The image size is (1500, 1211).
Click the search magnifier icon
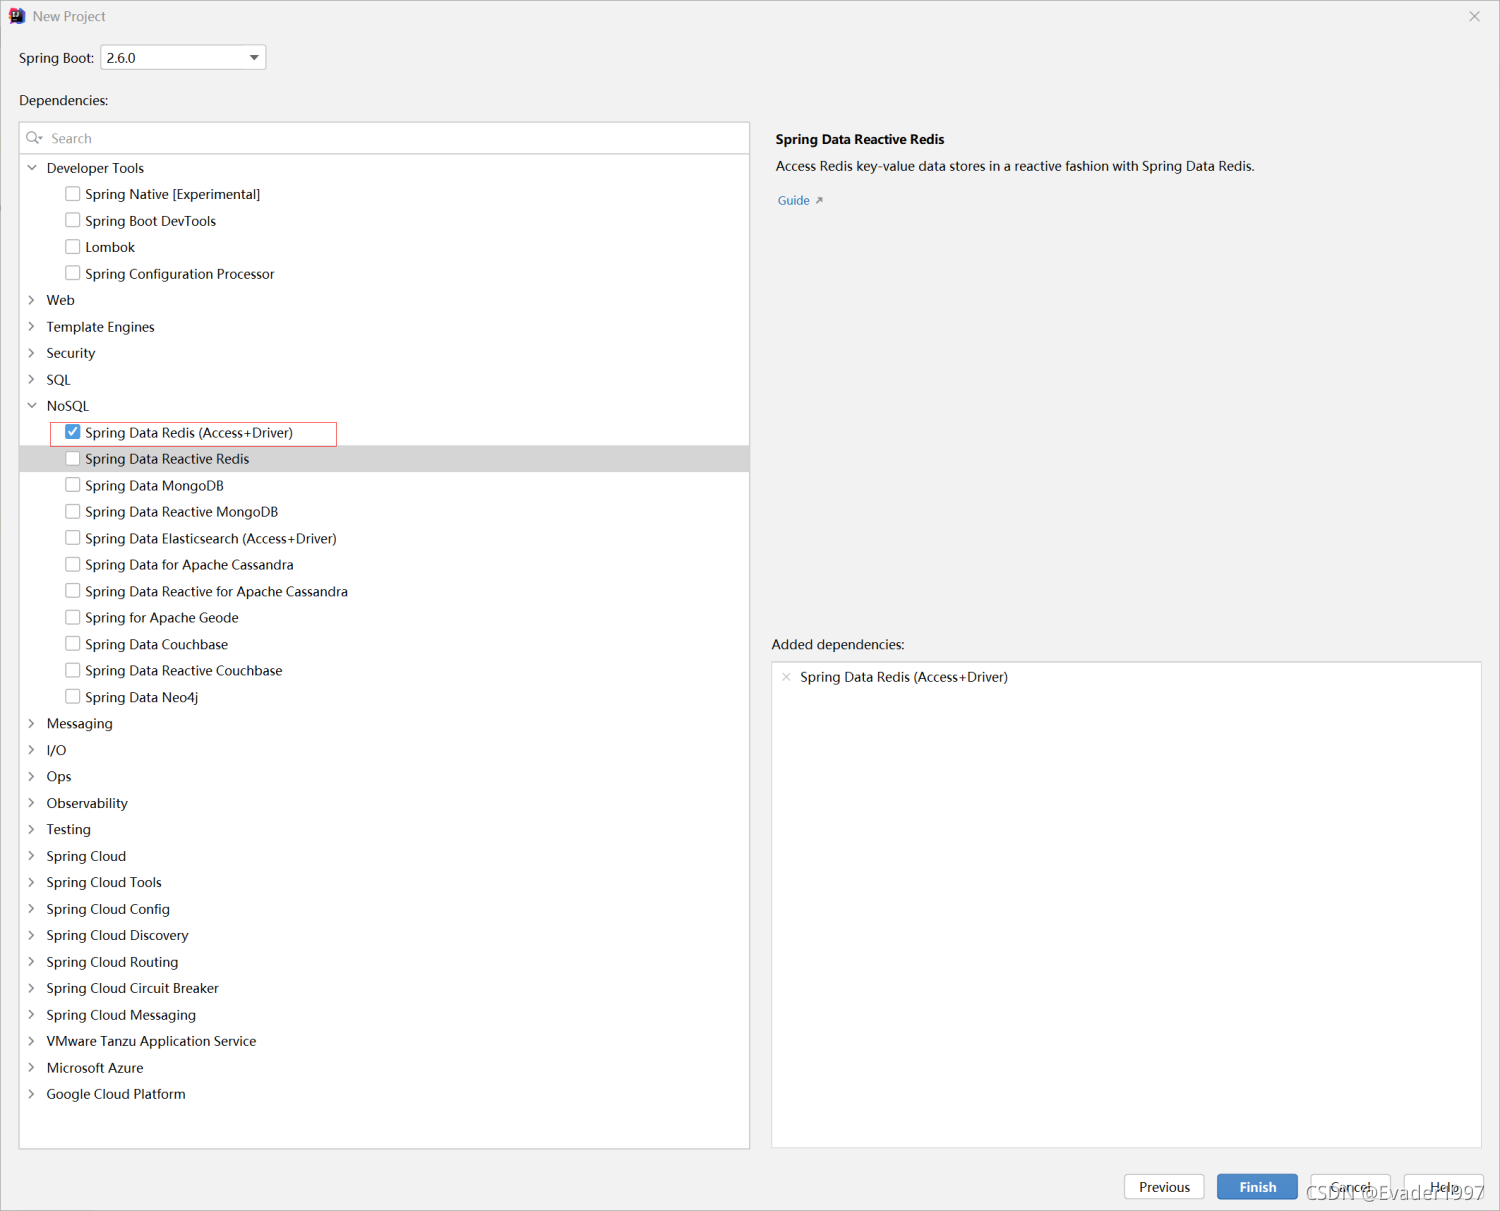point(34,138)
